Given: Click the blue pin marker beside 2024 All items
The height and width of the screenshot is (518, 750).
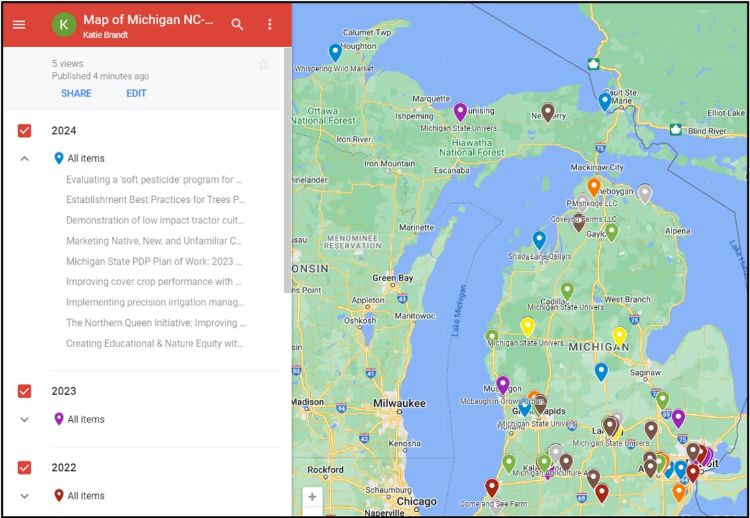Looking at the screenshot, I should coord(59,158).
